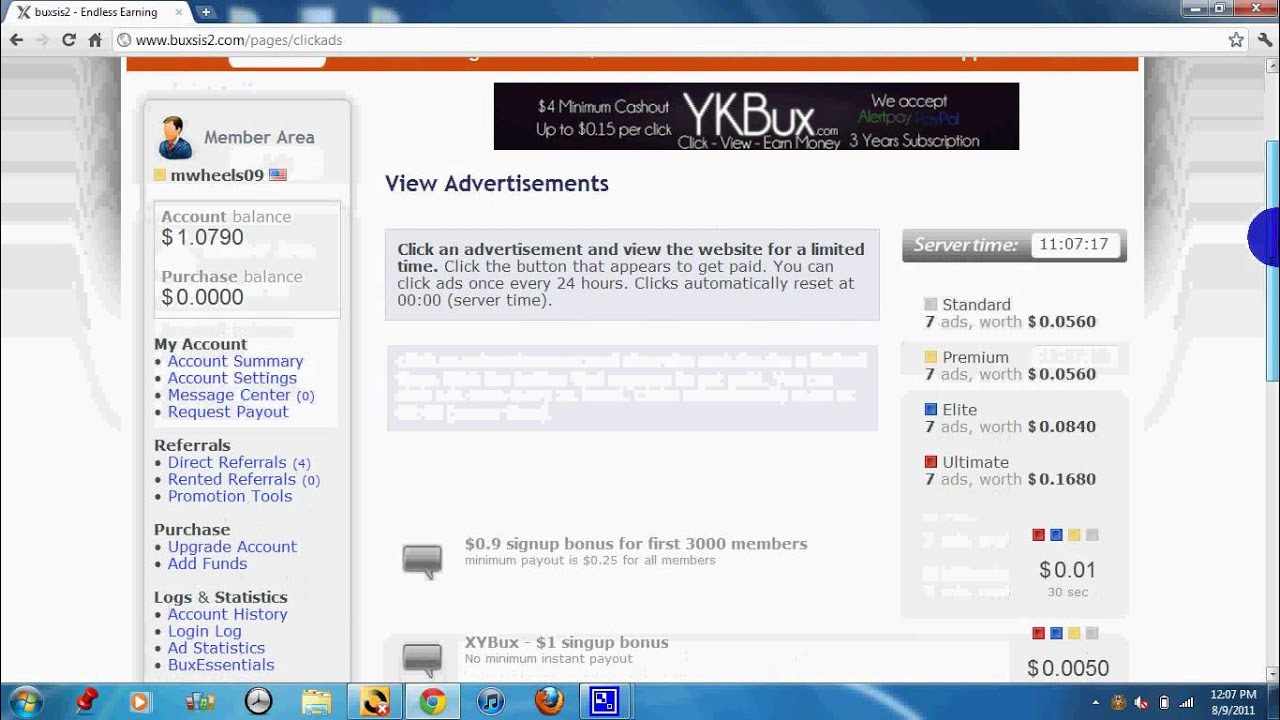Viewport: 1280px width, 720px height.
Task: Click the View Advertisements heading
Action: click(497, 184)
